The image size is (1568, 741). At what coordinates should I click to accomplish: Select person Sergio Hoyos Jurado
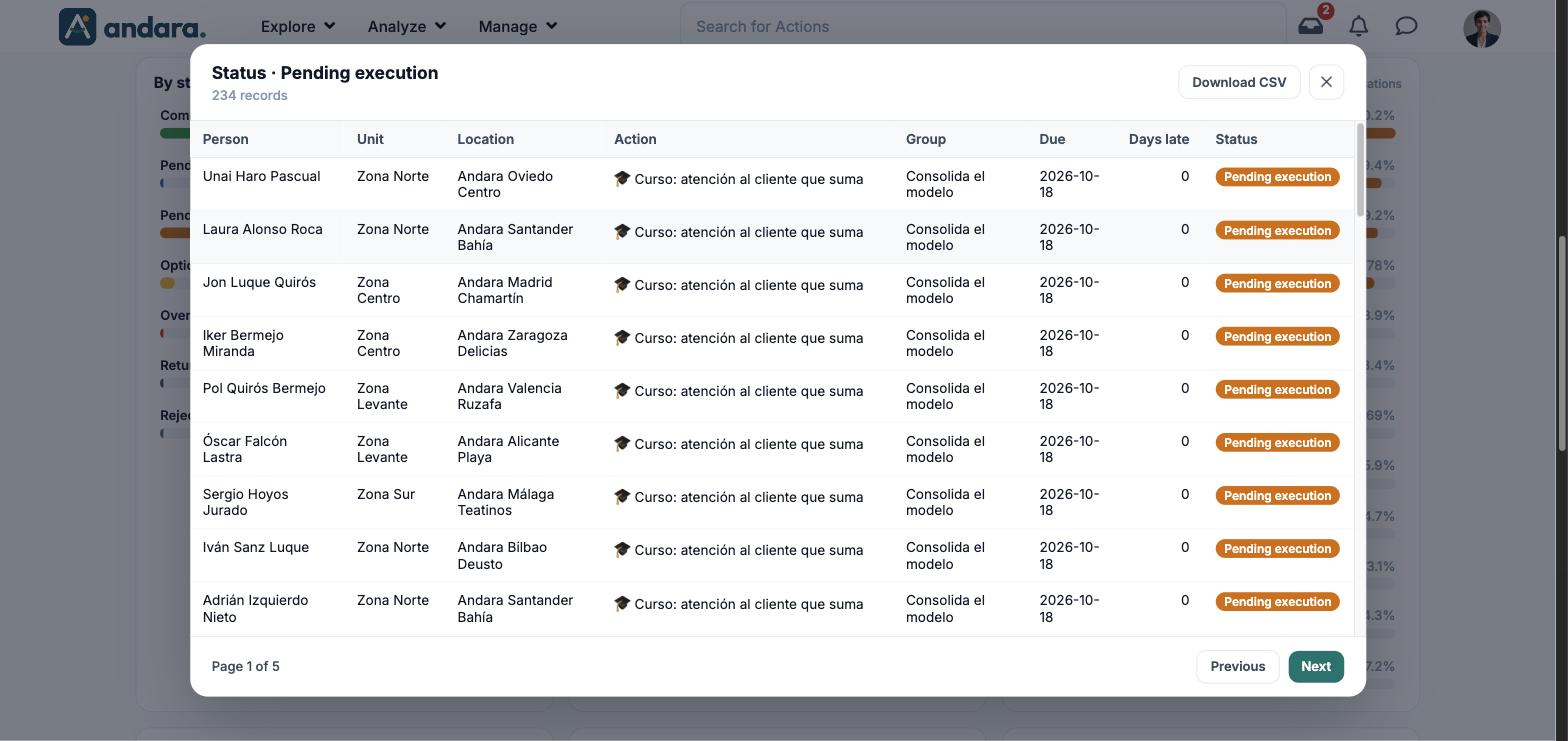245,502
